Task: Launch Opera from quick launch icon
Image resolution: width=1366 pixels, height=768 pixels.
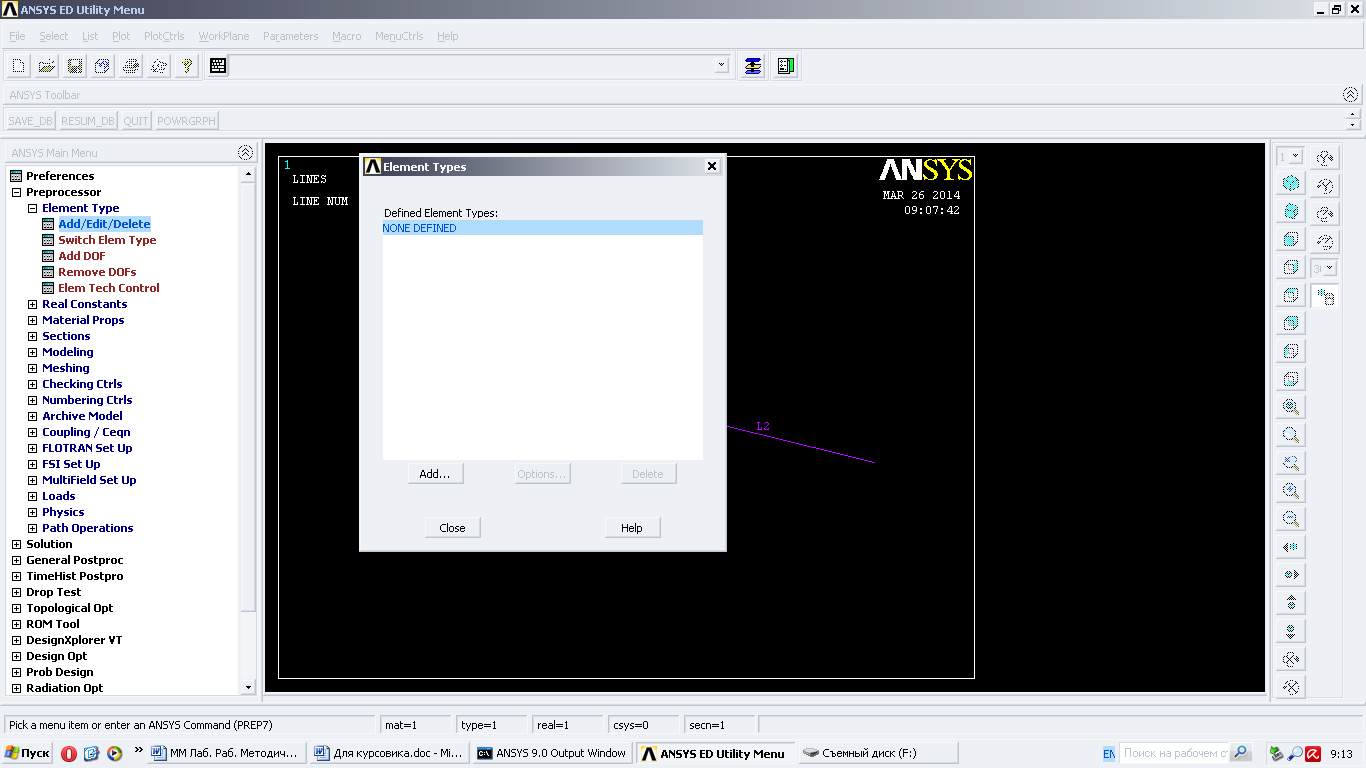Action: click(x=69, y=753)
